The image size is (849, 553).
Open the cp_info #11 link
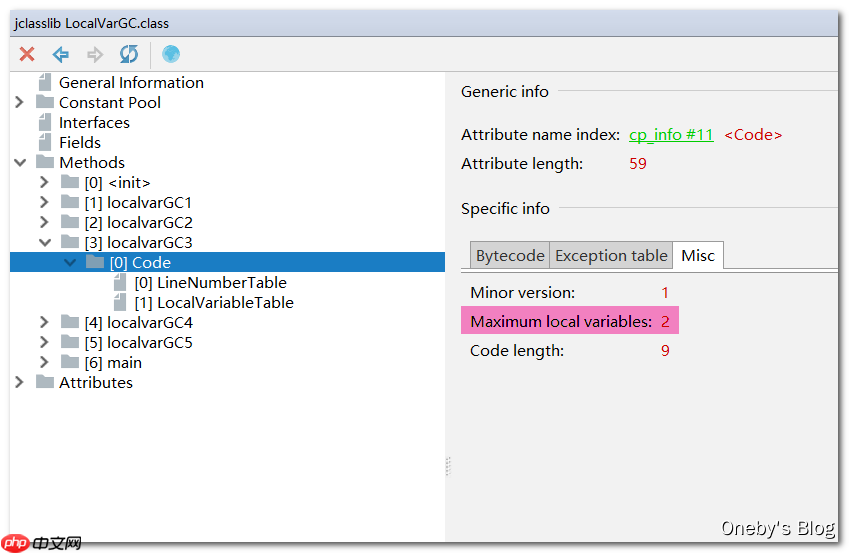pyautogui.click(x=671, y=135)
